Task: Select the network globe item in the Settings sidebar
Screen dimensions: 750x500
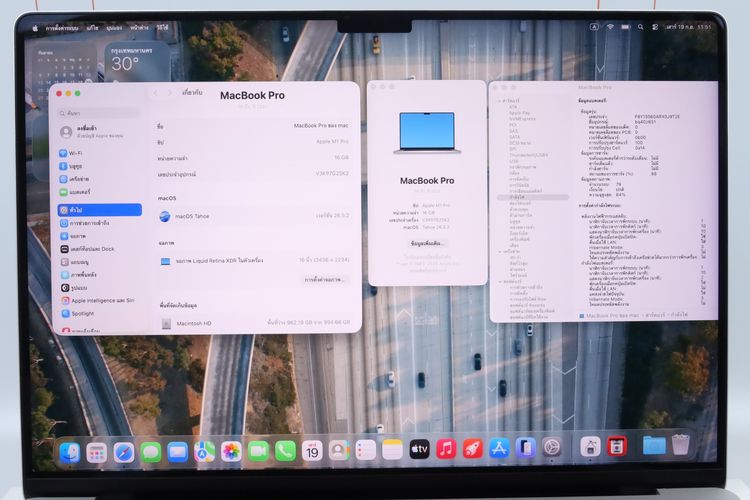Action: click(x=99, y=179)
